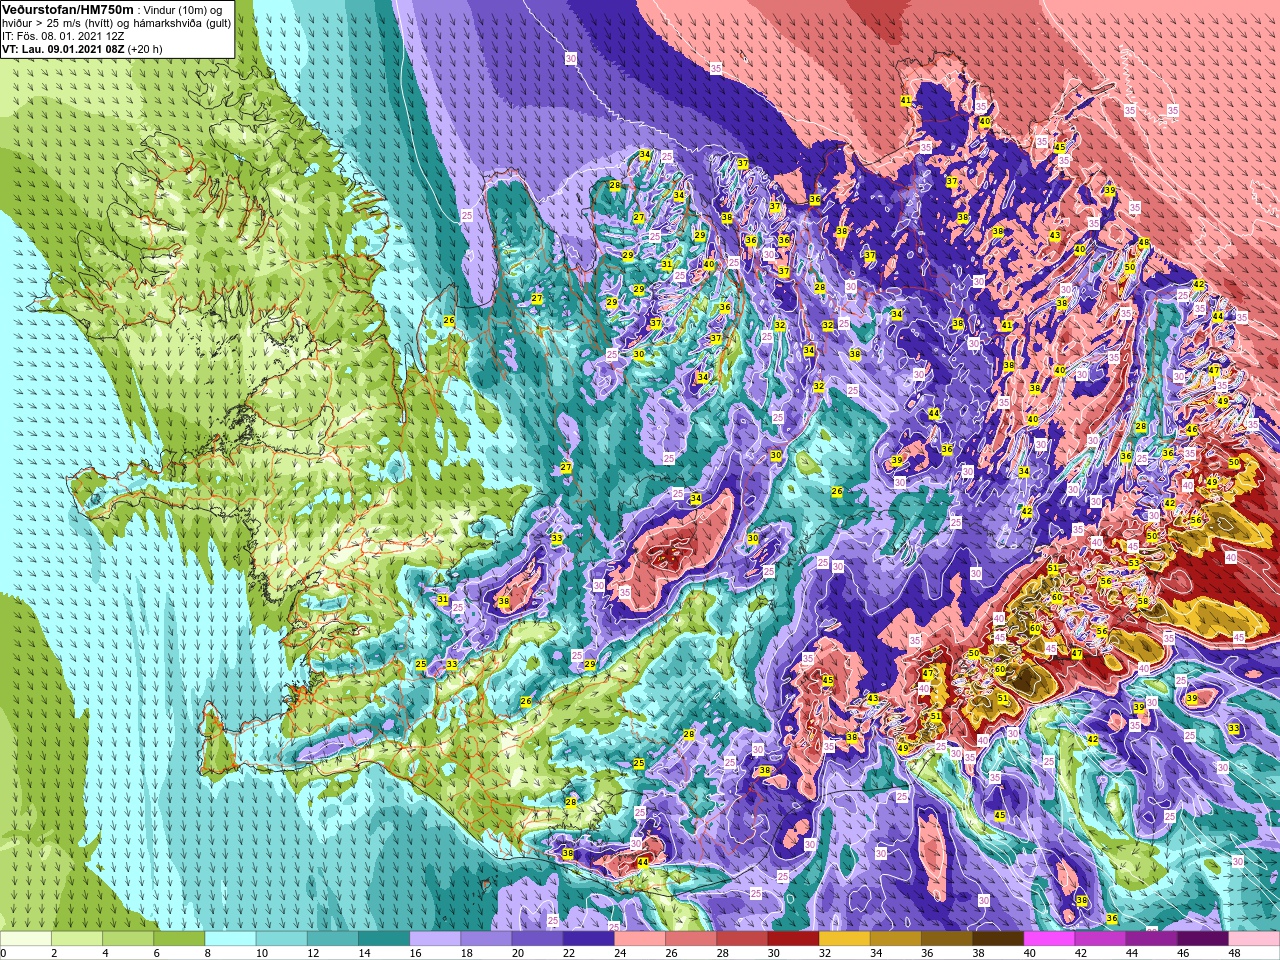
Task: Click the brown swatch between 36 and 38
Action: (x=945, y=938)
